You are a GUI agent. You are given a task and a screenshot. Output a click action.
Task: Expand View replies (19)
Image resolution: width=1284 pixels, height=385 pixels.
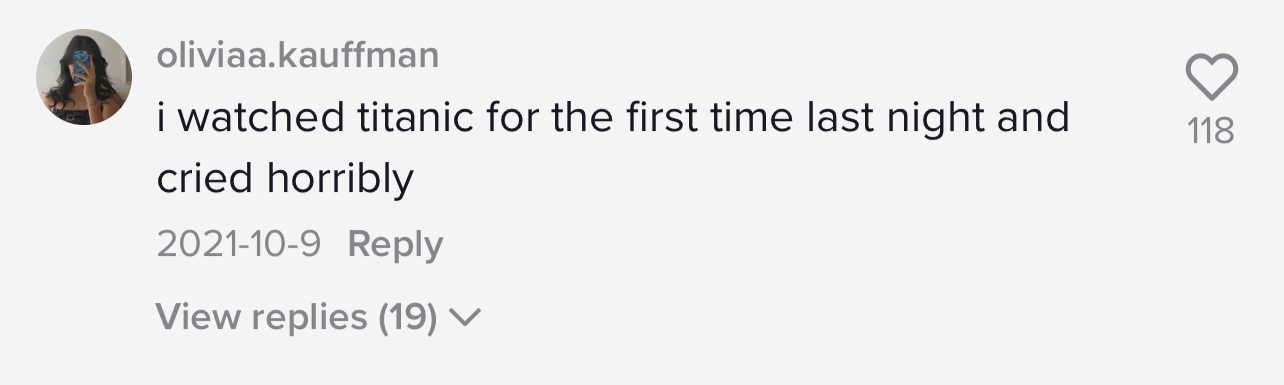(319, 318)
